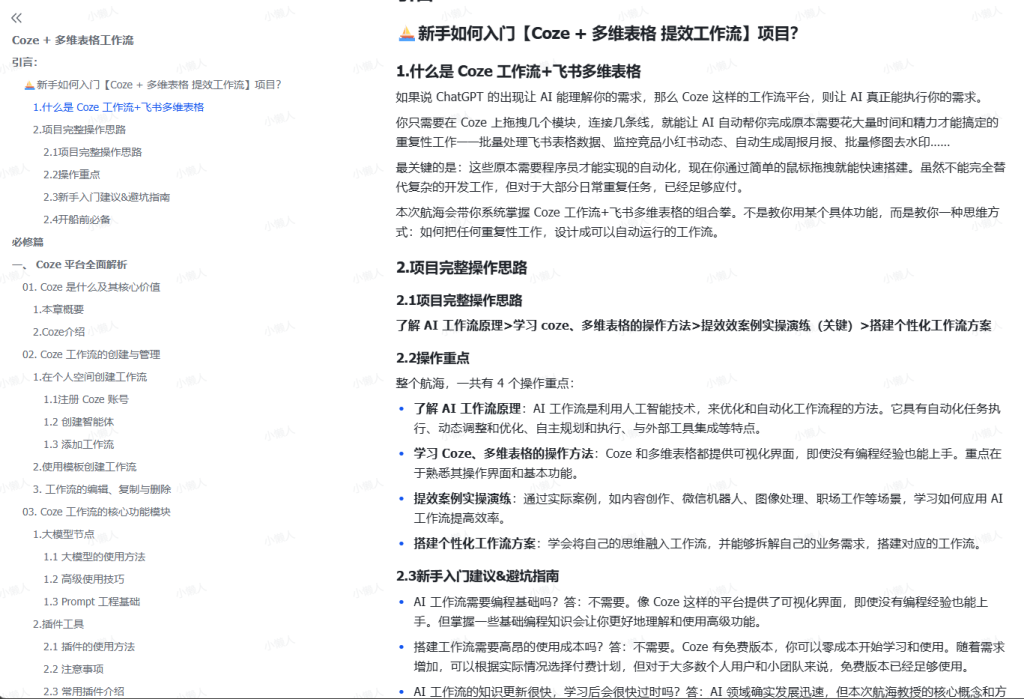Viewport: 1024px width, 699px height.
Task: Open outline item 2.1 插件的使用方法
Action: tap(89, 647)
